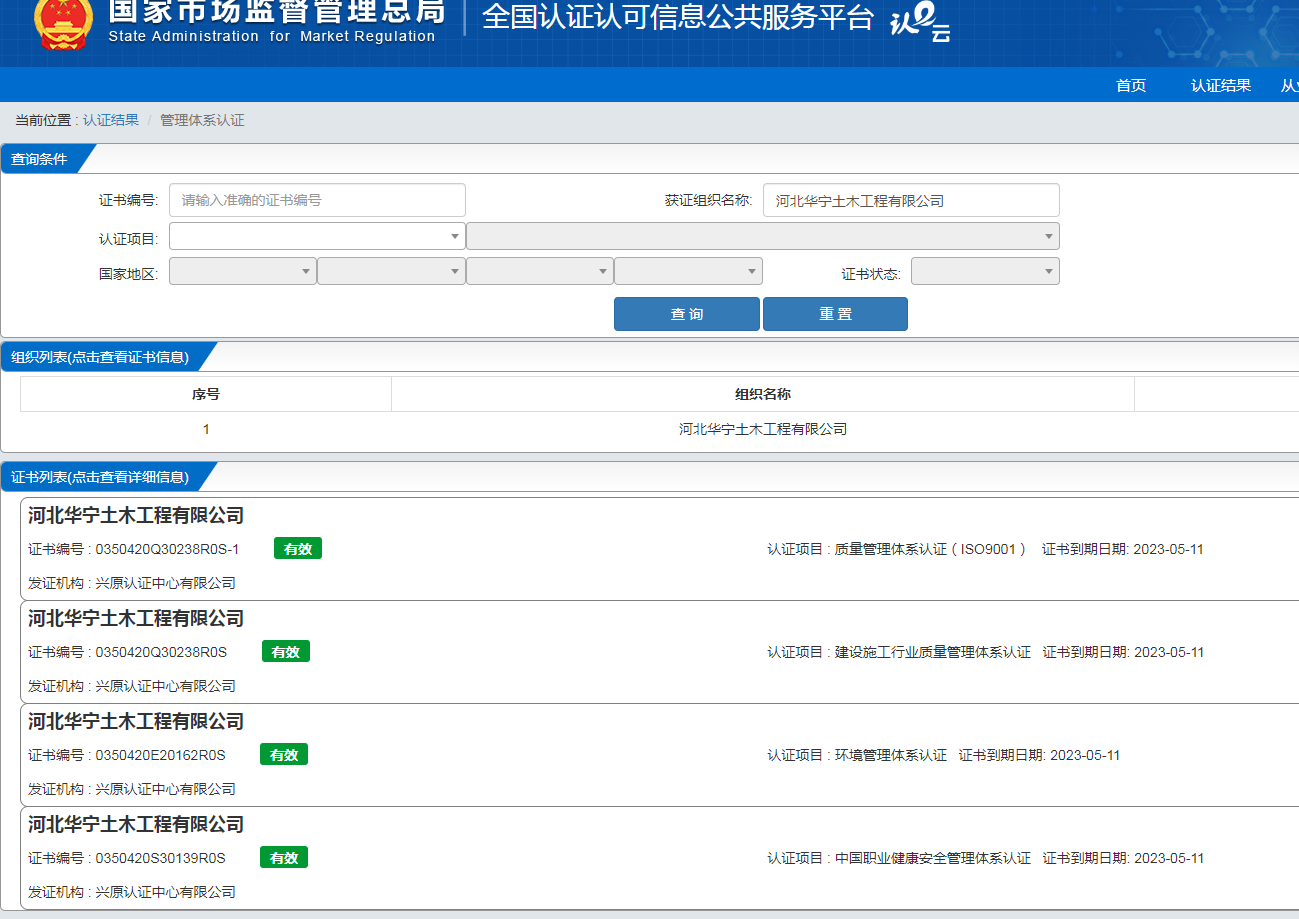The height and width of the screenshot is (919, 1299).
Task: Open the third 国家地区 dropdown
Action: [540, 271]
